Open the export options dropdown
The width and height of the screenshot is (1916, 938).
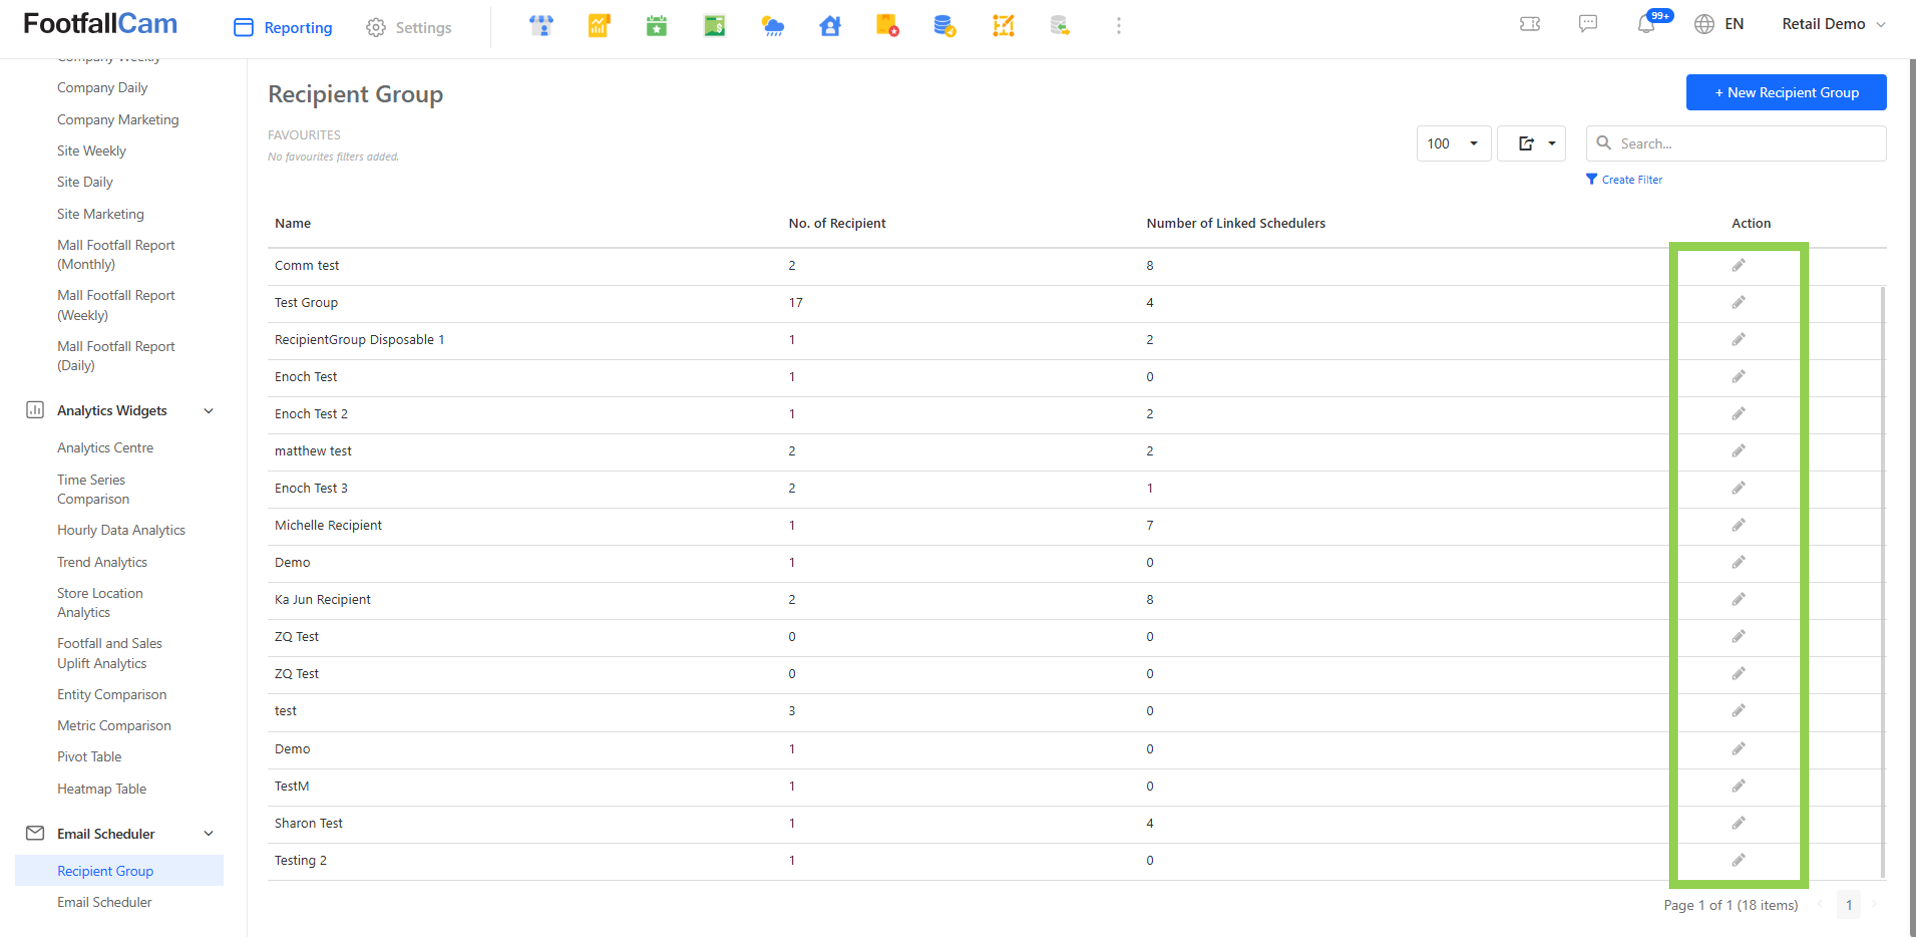(1531, 143)
